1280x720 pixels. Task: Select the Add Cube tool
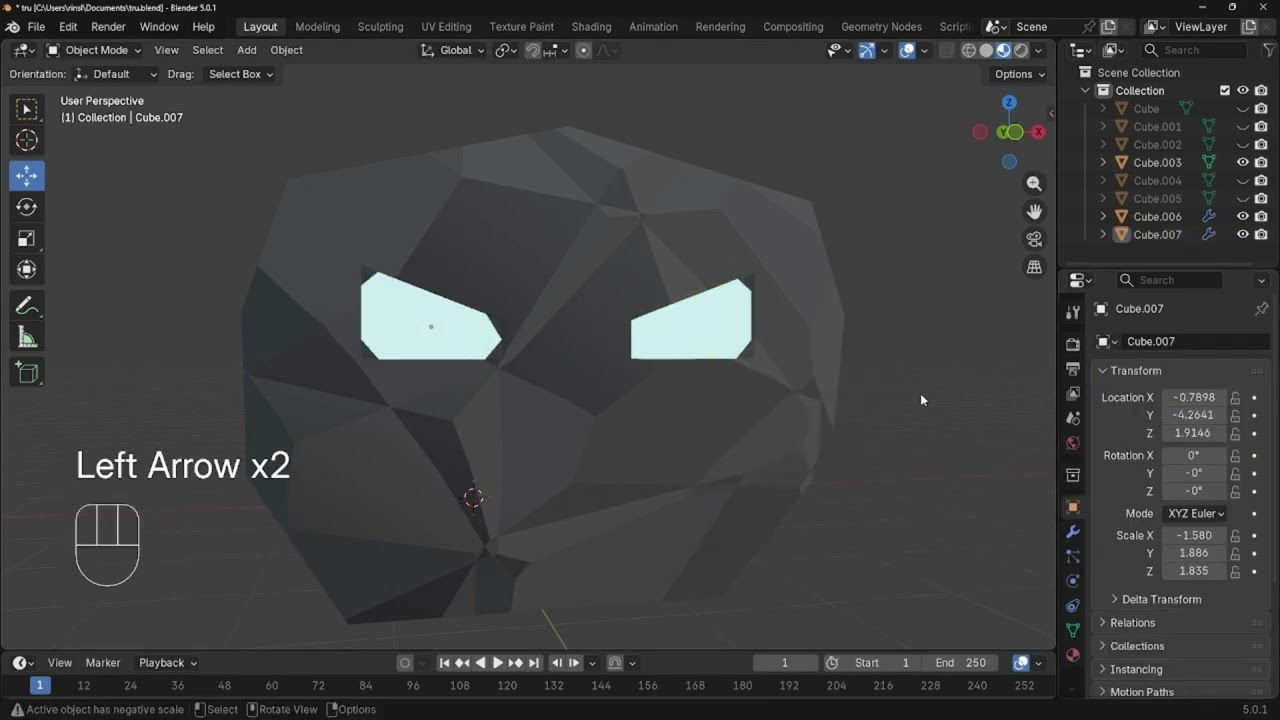tap(27, 373)
